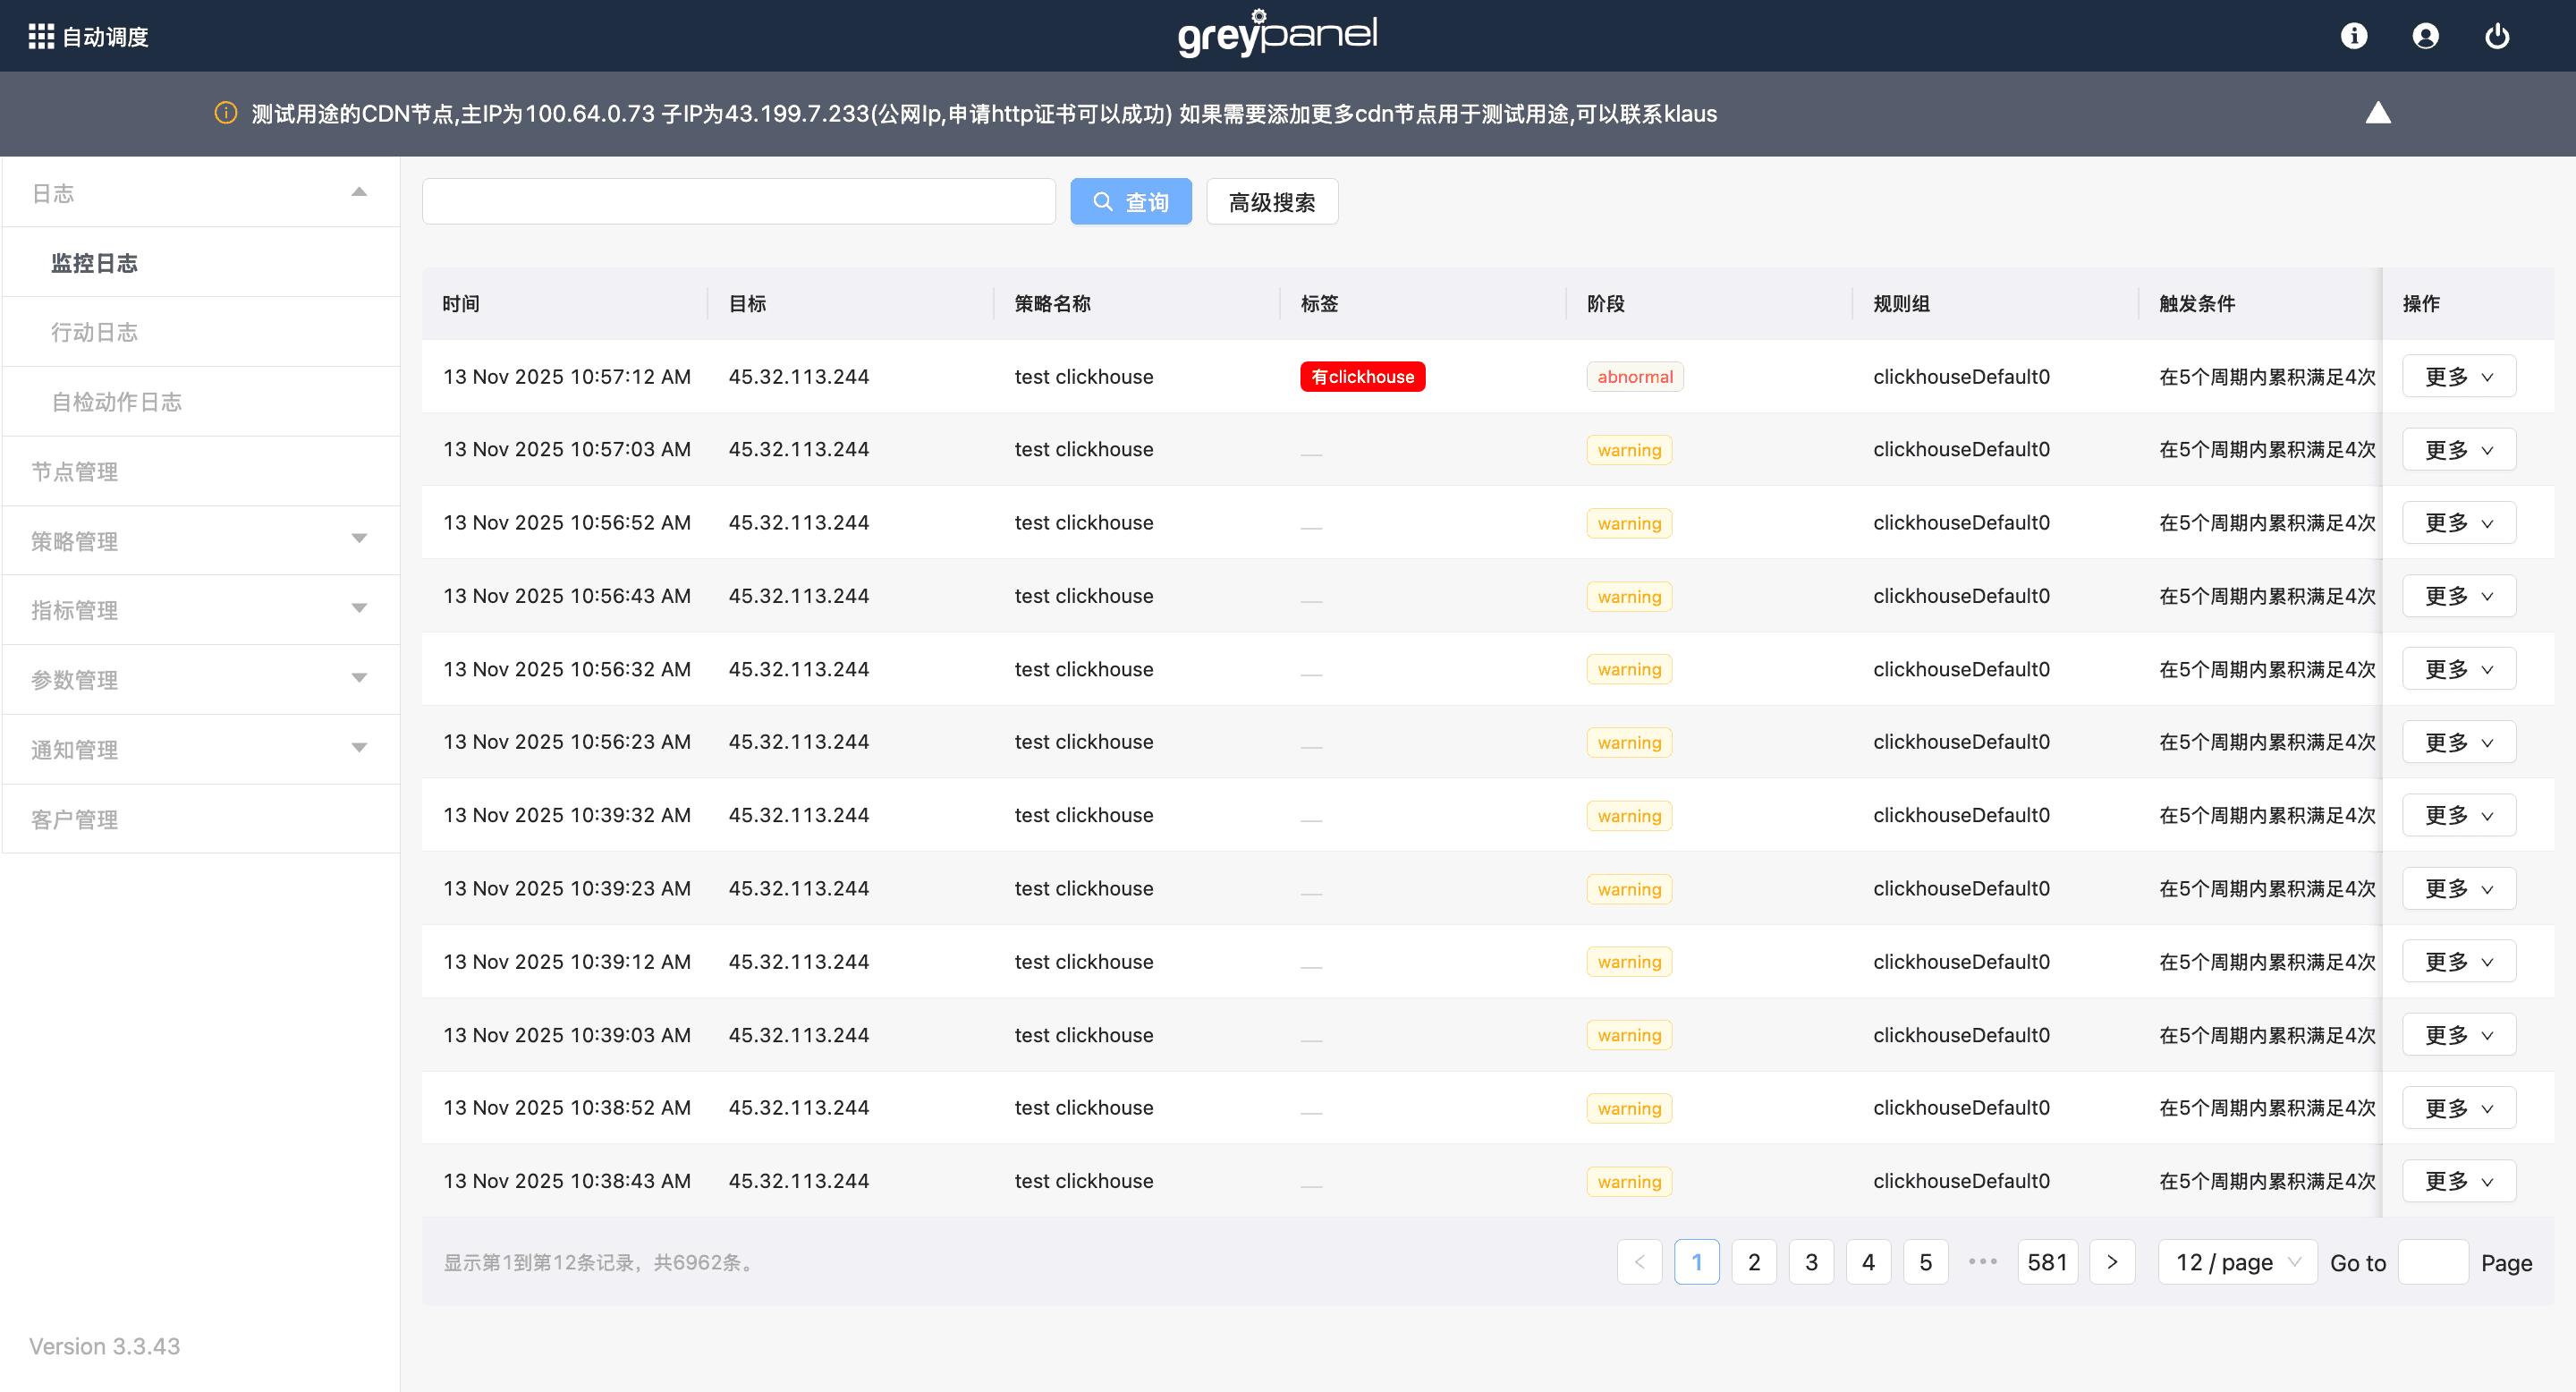Screen dimensions: 2576x1392
Task: Click the magnifier icon on the 查询 button
Action: [1104, 201]
